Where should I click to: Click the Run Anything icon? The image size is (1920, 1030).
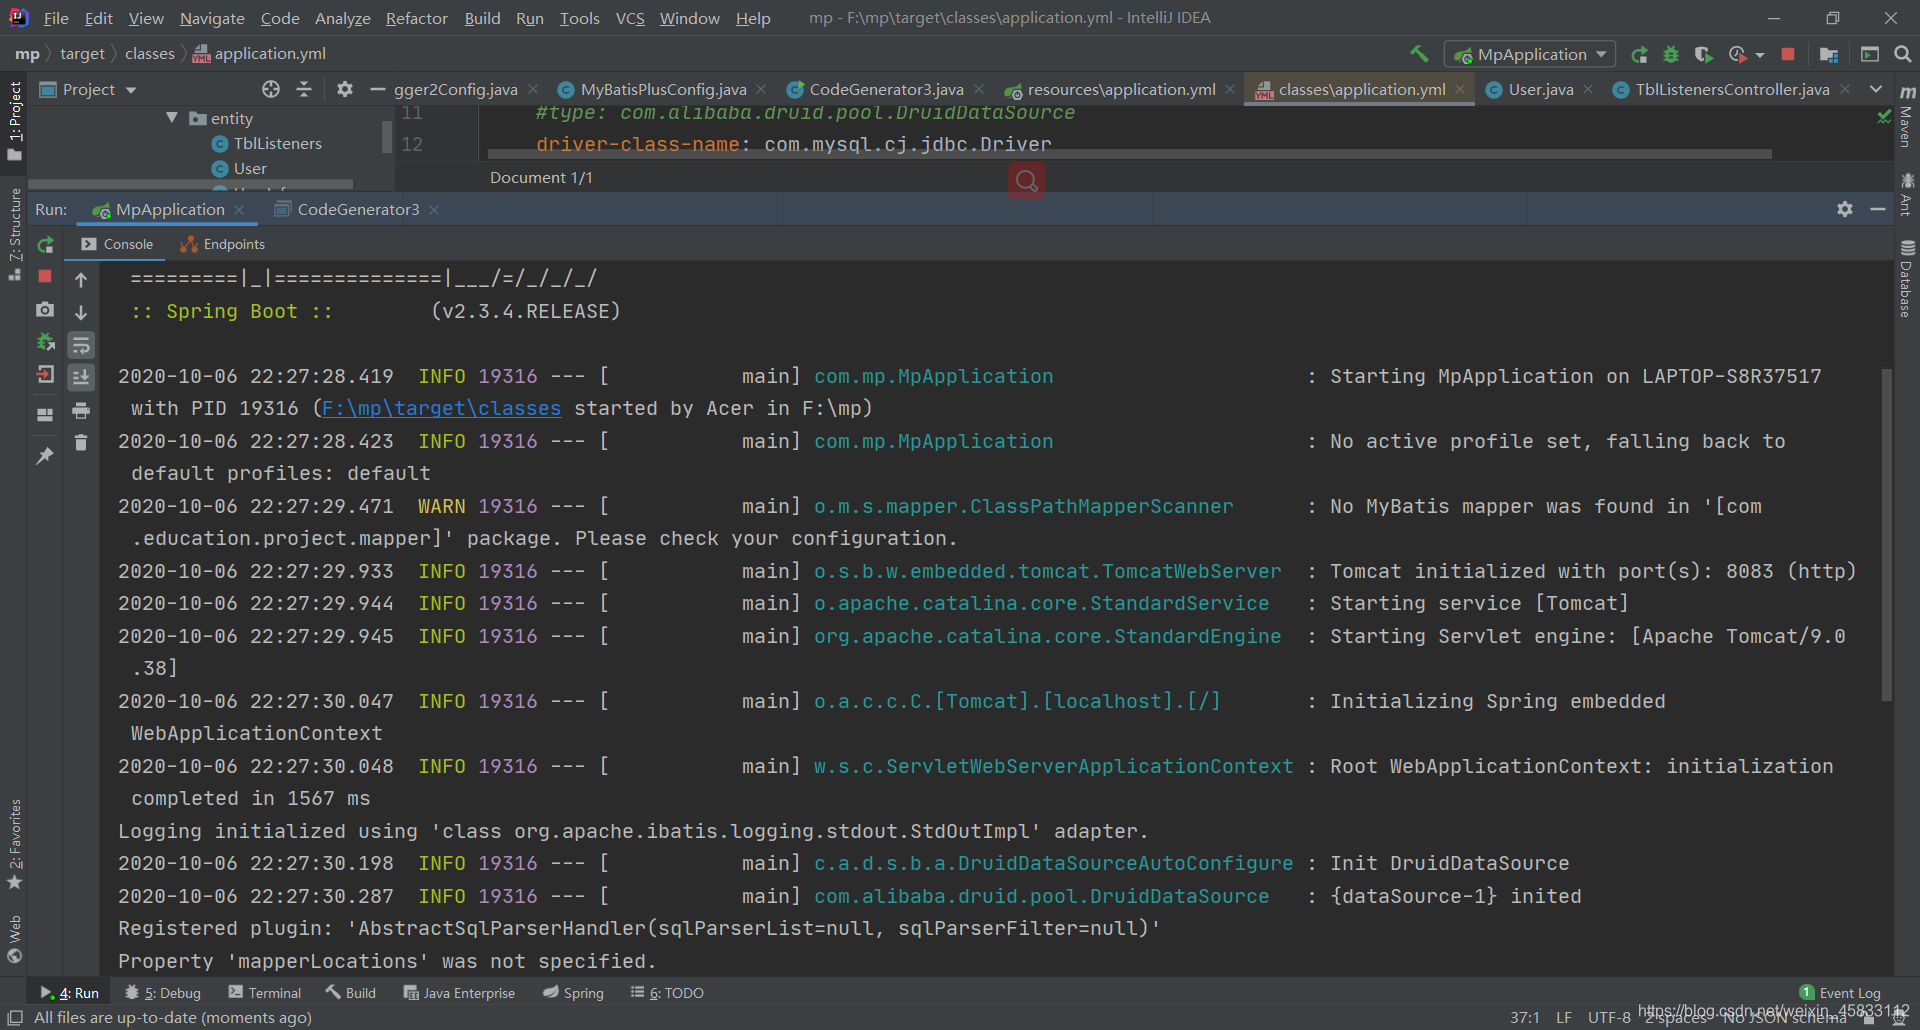click(1870, 54)
